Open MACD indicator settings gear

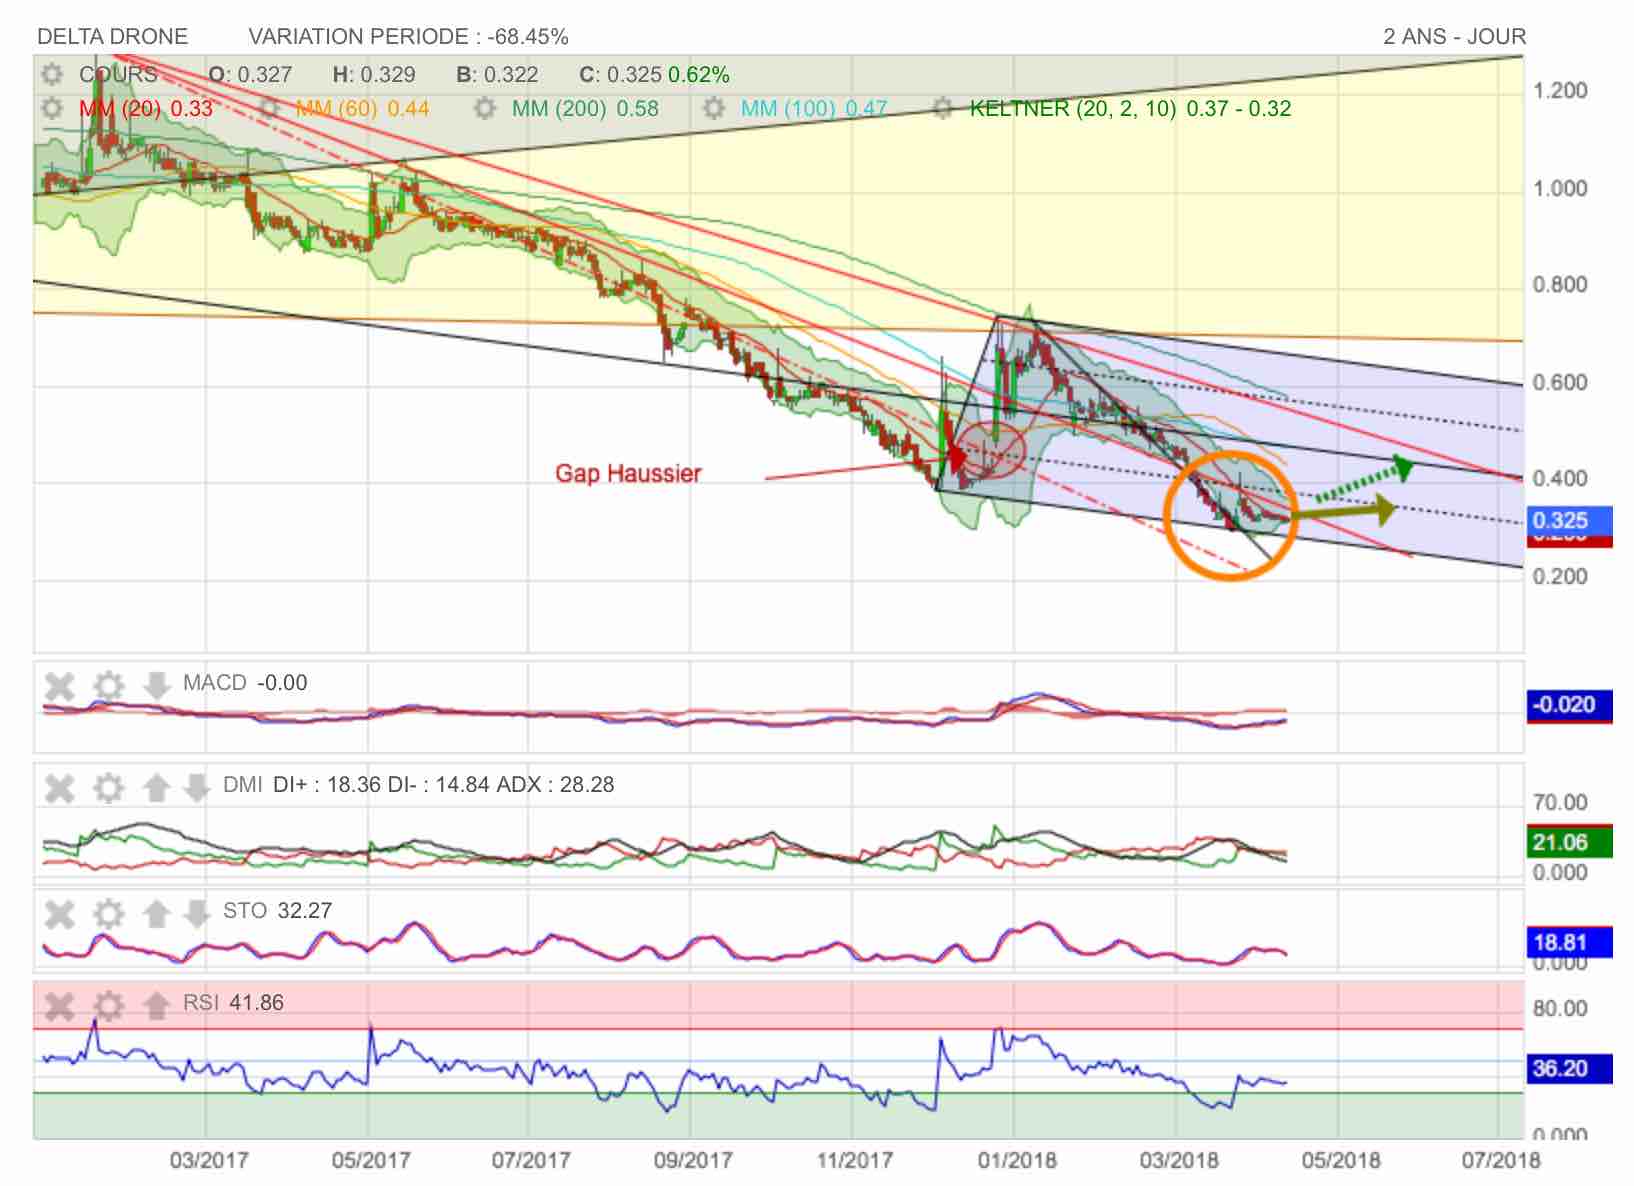(x=108, y=686)
